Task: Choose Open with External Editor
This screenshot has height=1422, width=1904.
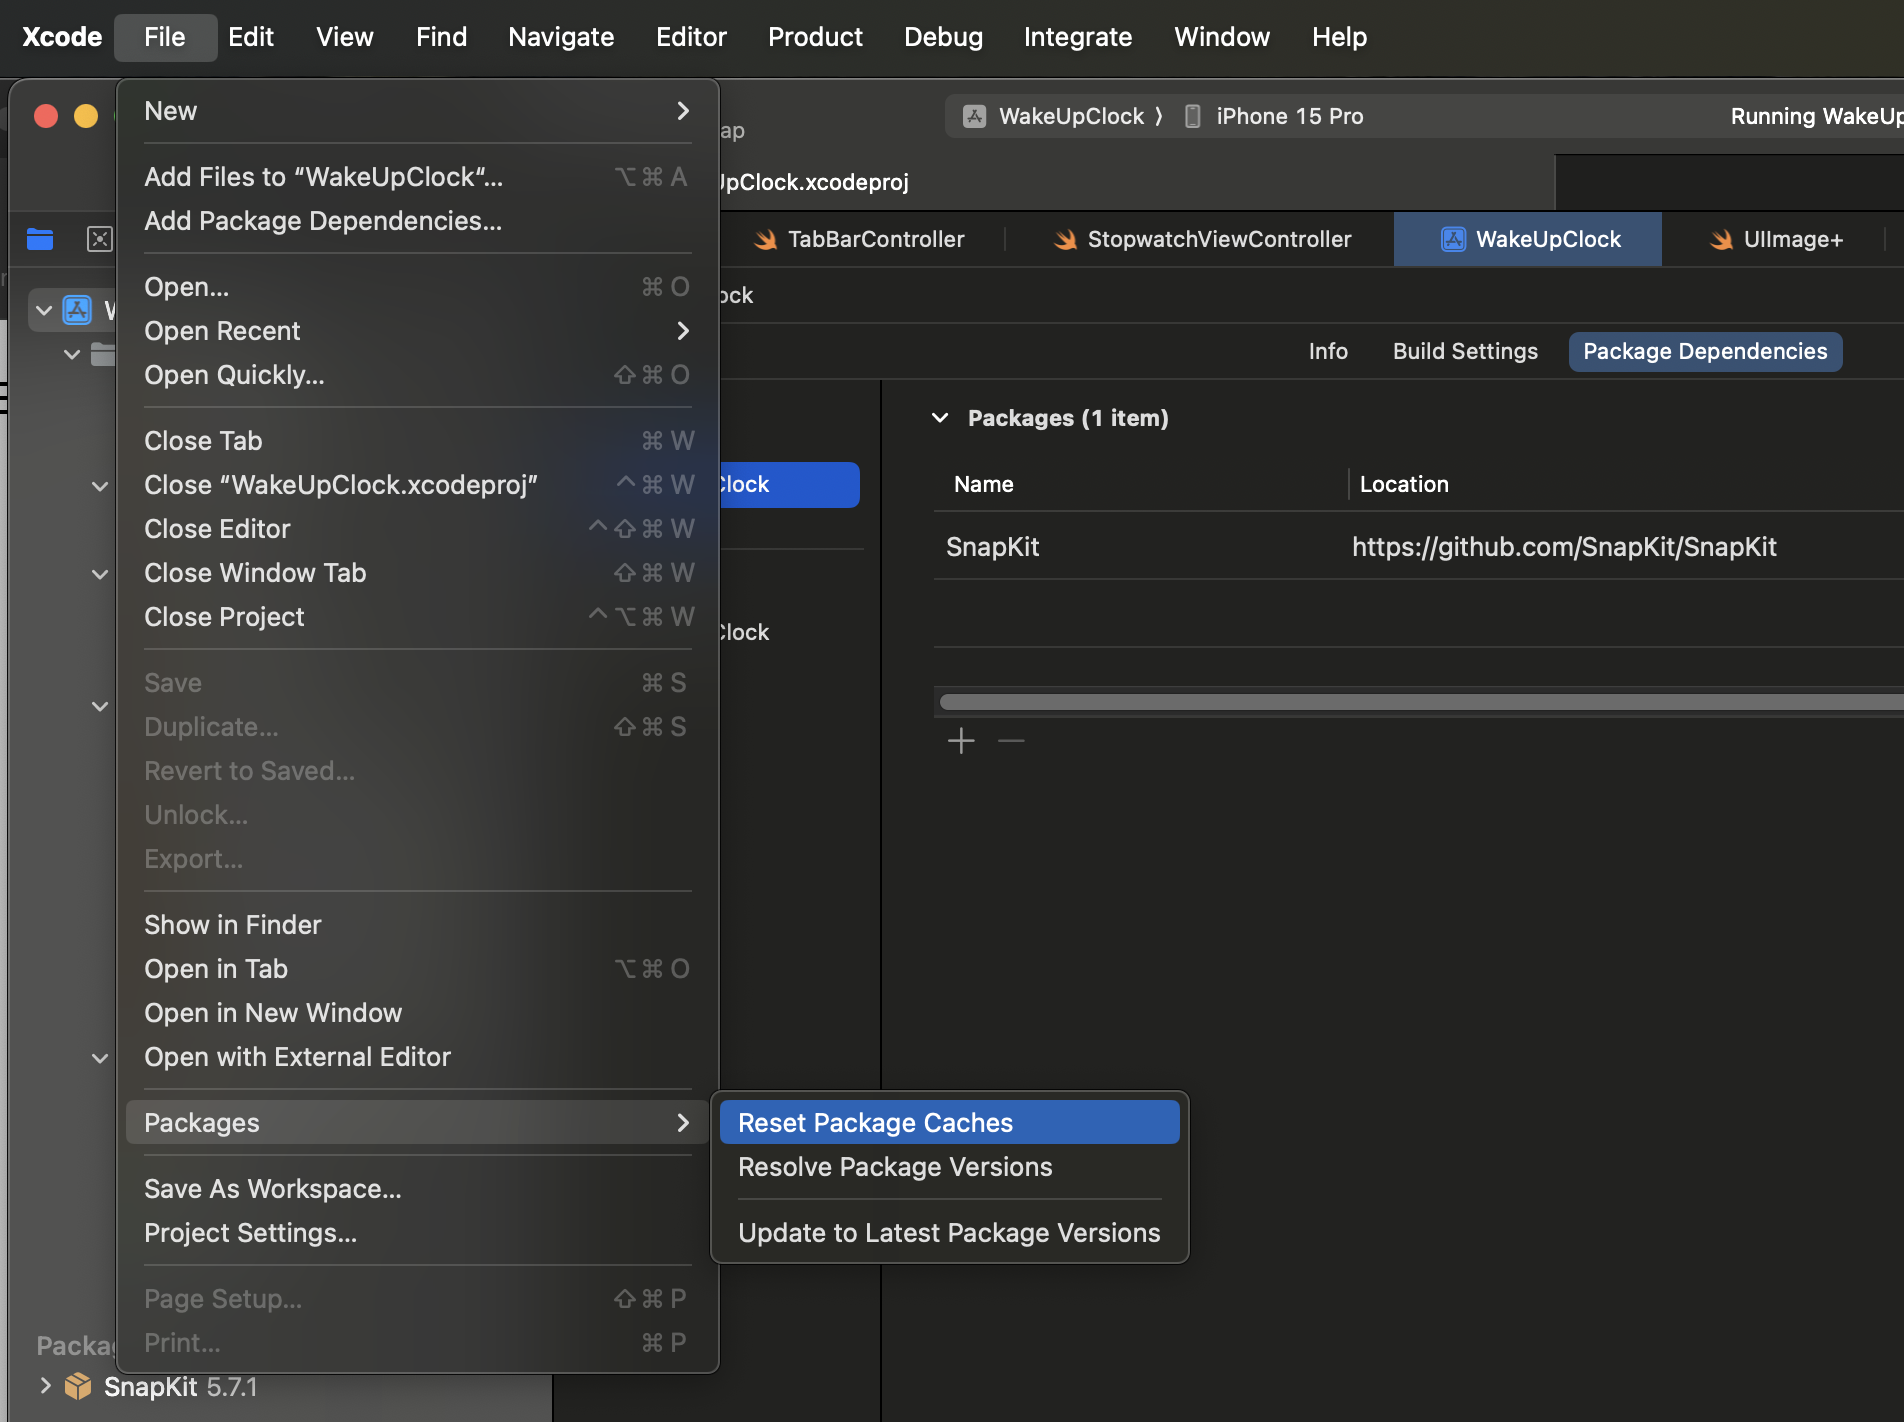Action: [x=418, y=1057]
